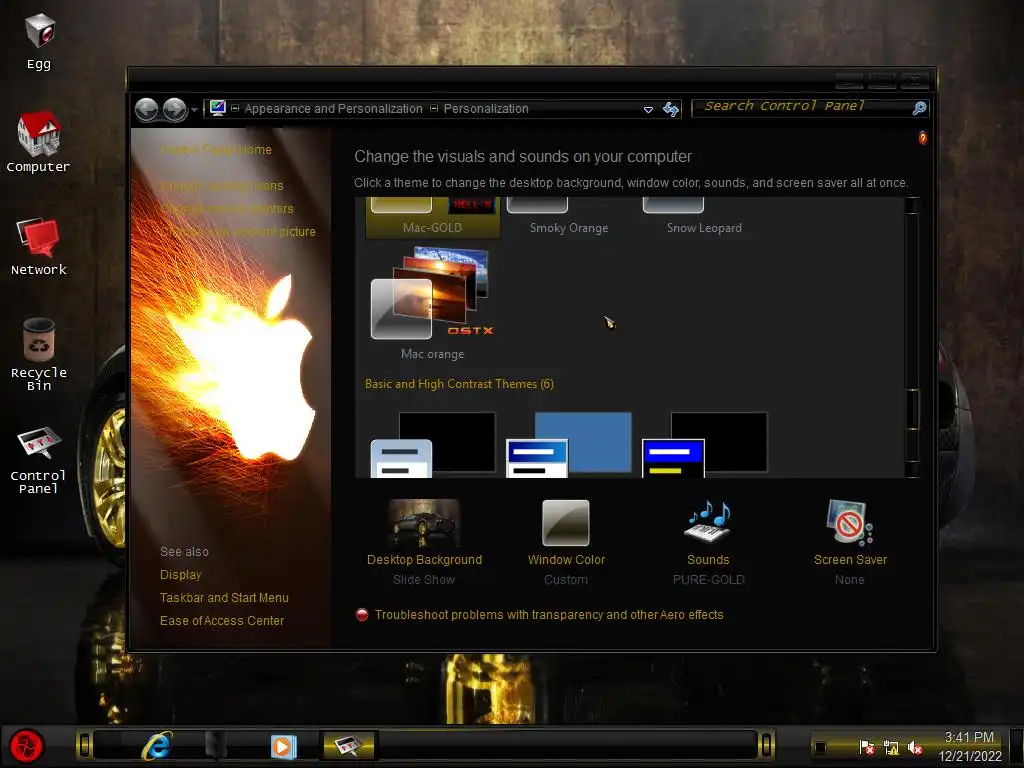Click the None text under Screen Saver
1024x768 pixels.
850,580
